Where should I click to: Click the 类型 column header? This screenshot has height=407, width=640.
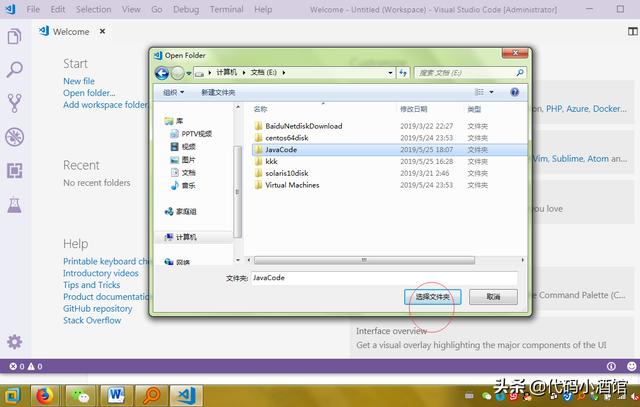(474, 109)
